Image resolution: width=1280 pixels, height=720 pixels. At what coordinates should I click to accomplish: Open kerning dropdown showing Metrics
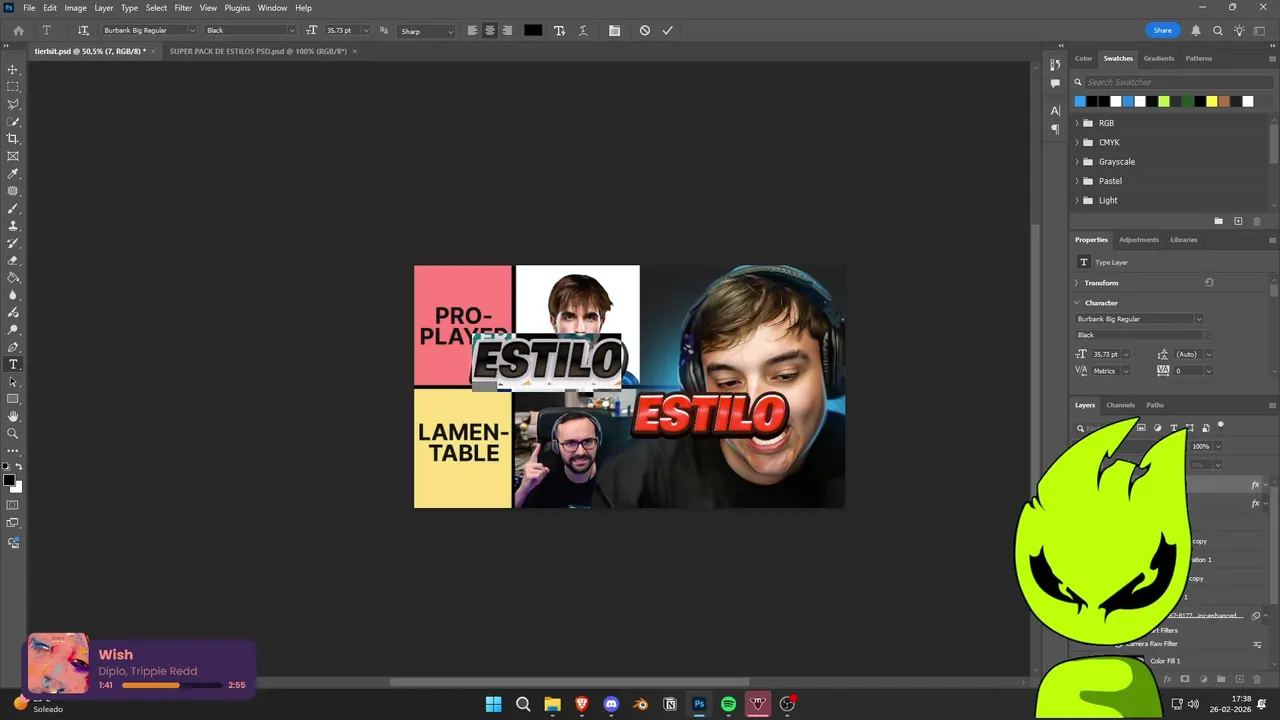(1125, 371)
